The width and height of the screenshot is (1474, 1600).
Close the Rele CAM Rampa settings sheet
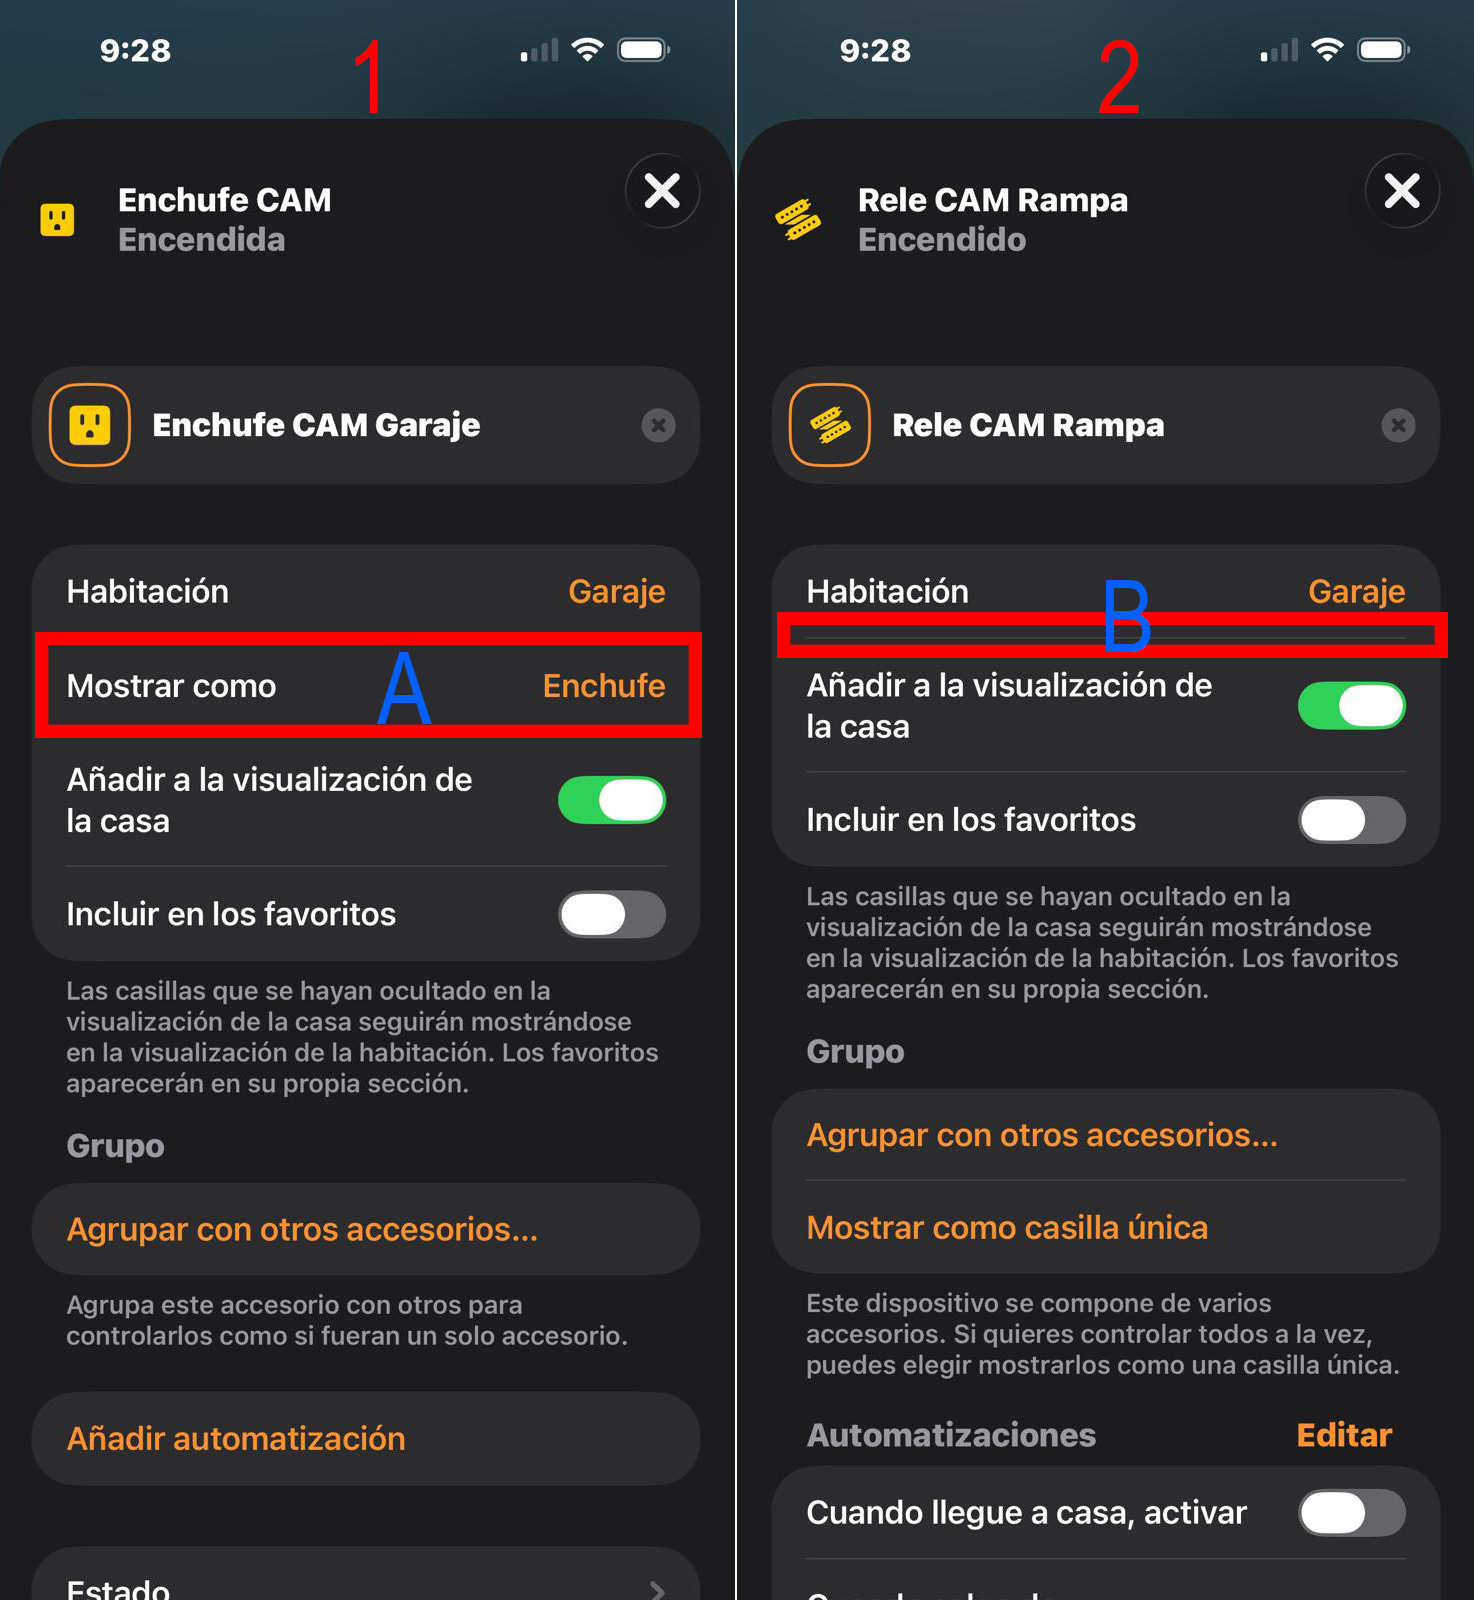click(1402, 190)
